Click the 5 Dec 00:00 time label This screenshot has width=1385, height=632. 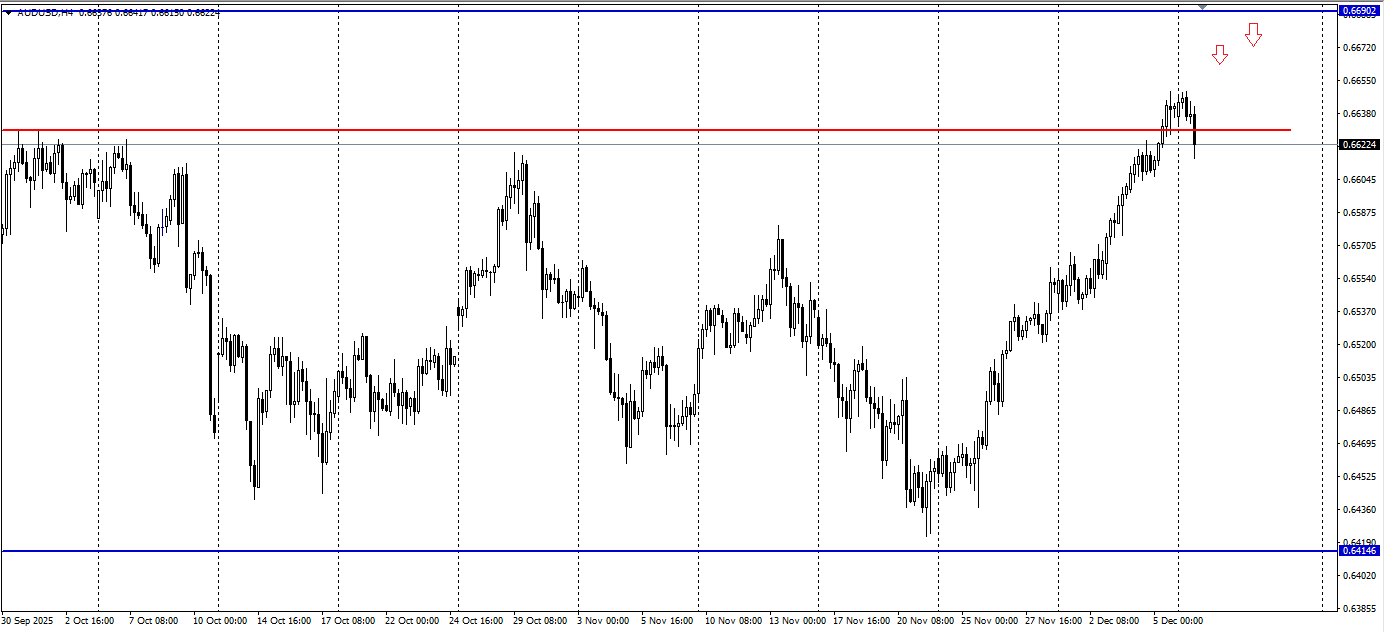(x=1178, y=621)
